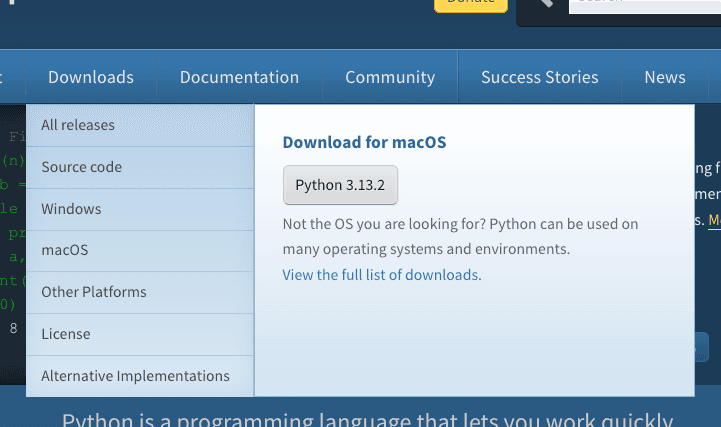Open the Downloads nav menu
Image resolution: width=721 pixels, height=427 pixels.
click(x=91, y=77)
